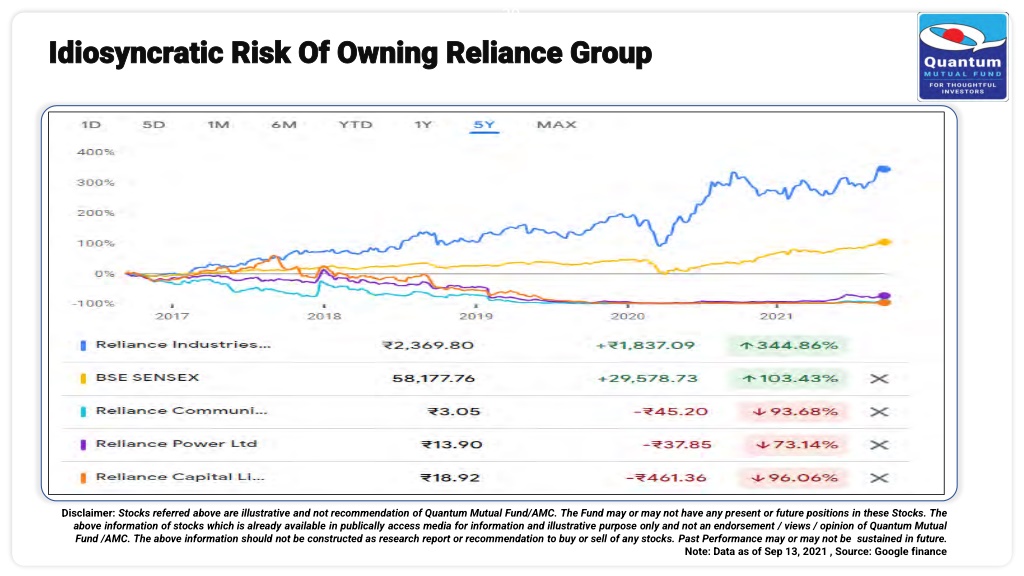Click the blue Reliance Industries color marker

83,345
